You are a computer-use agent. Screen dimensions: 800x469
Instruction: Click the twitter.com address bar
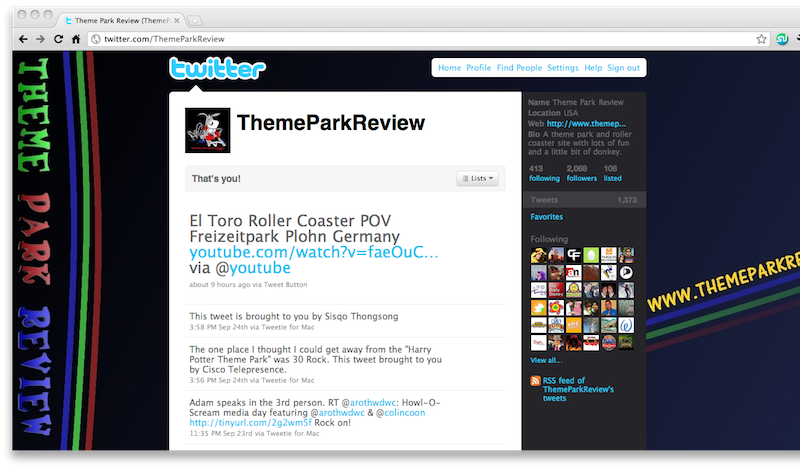(423, 39)
